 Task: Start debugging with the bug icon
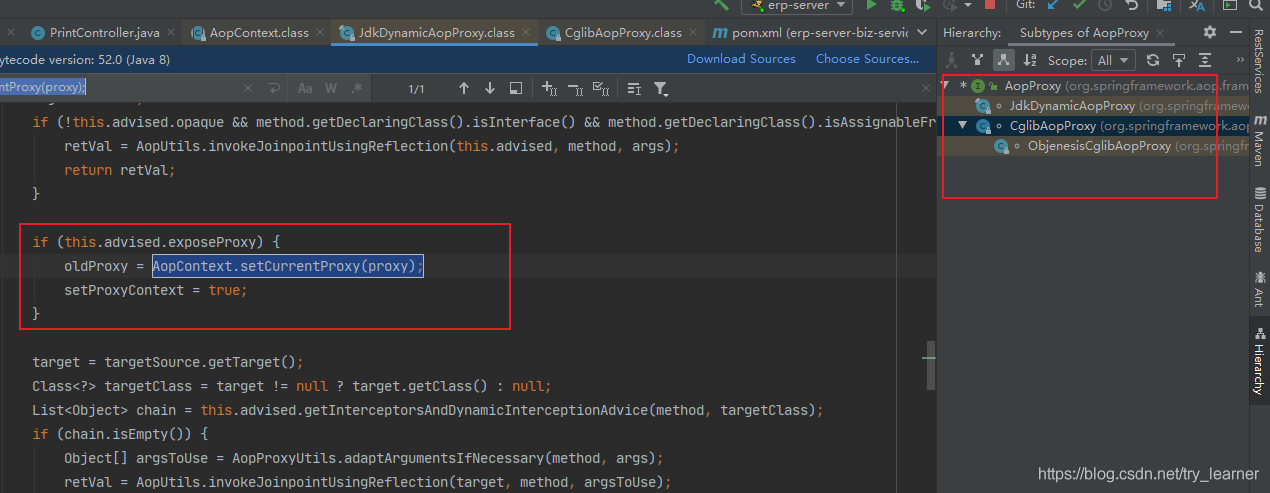click(x=896, y=6)
